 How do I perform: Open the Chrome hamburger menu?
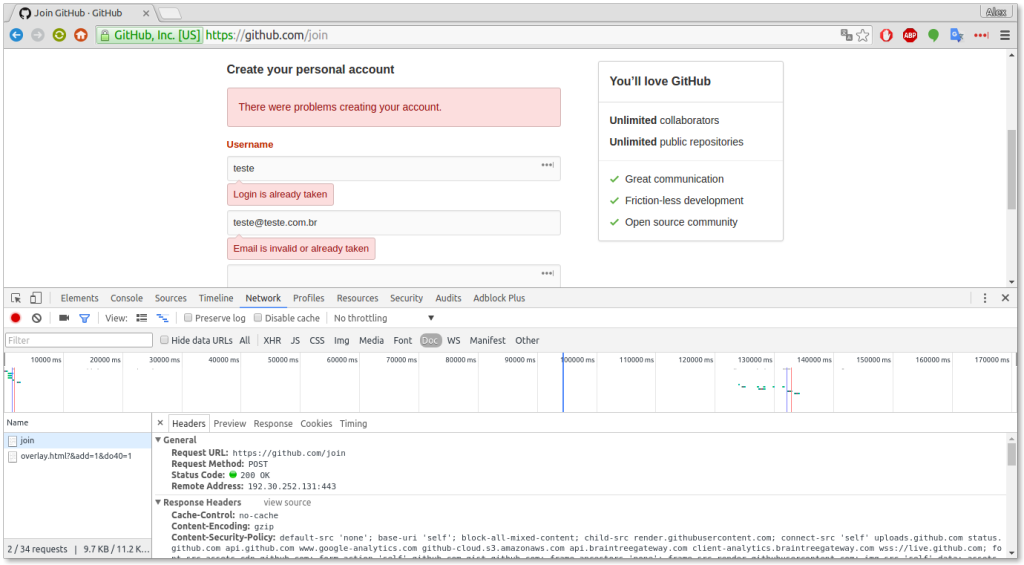pyautogui.click(x=1005, y=35)
